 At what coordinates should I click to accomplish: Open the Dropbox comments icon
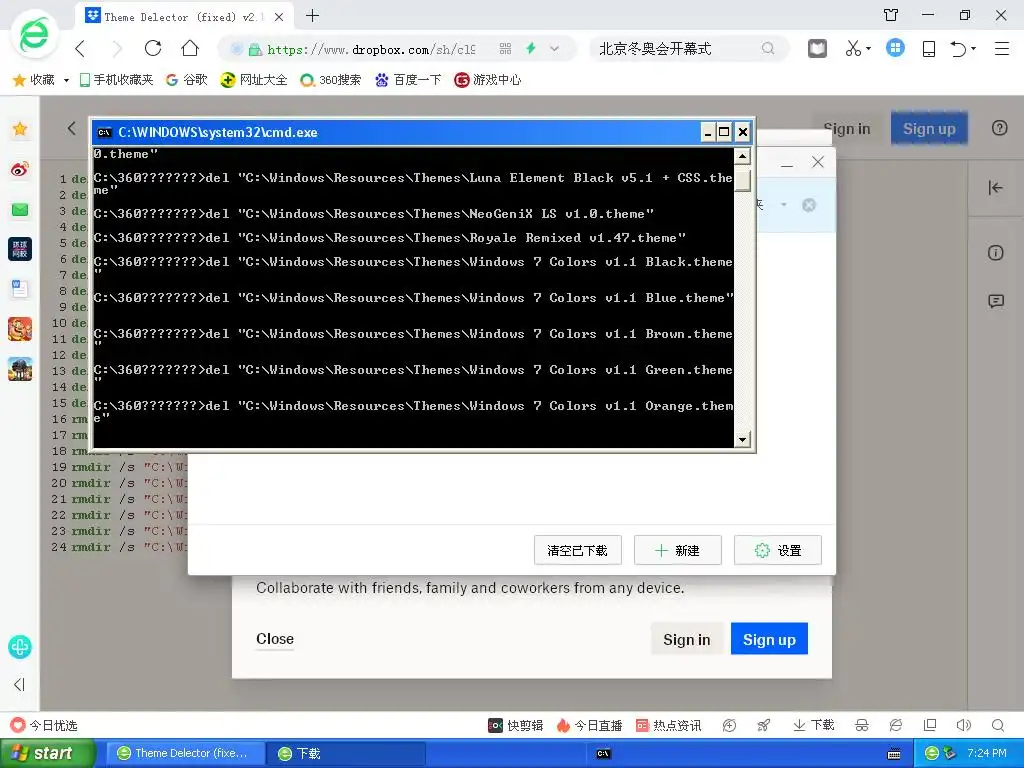(x=995, y=301)
